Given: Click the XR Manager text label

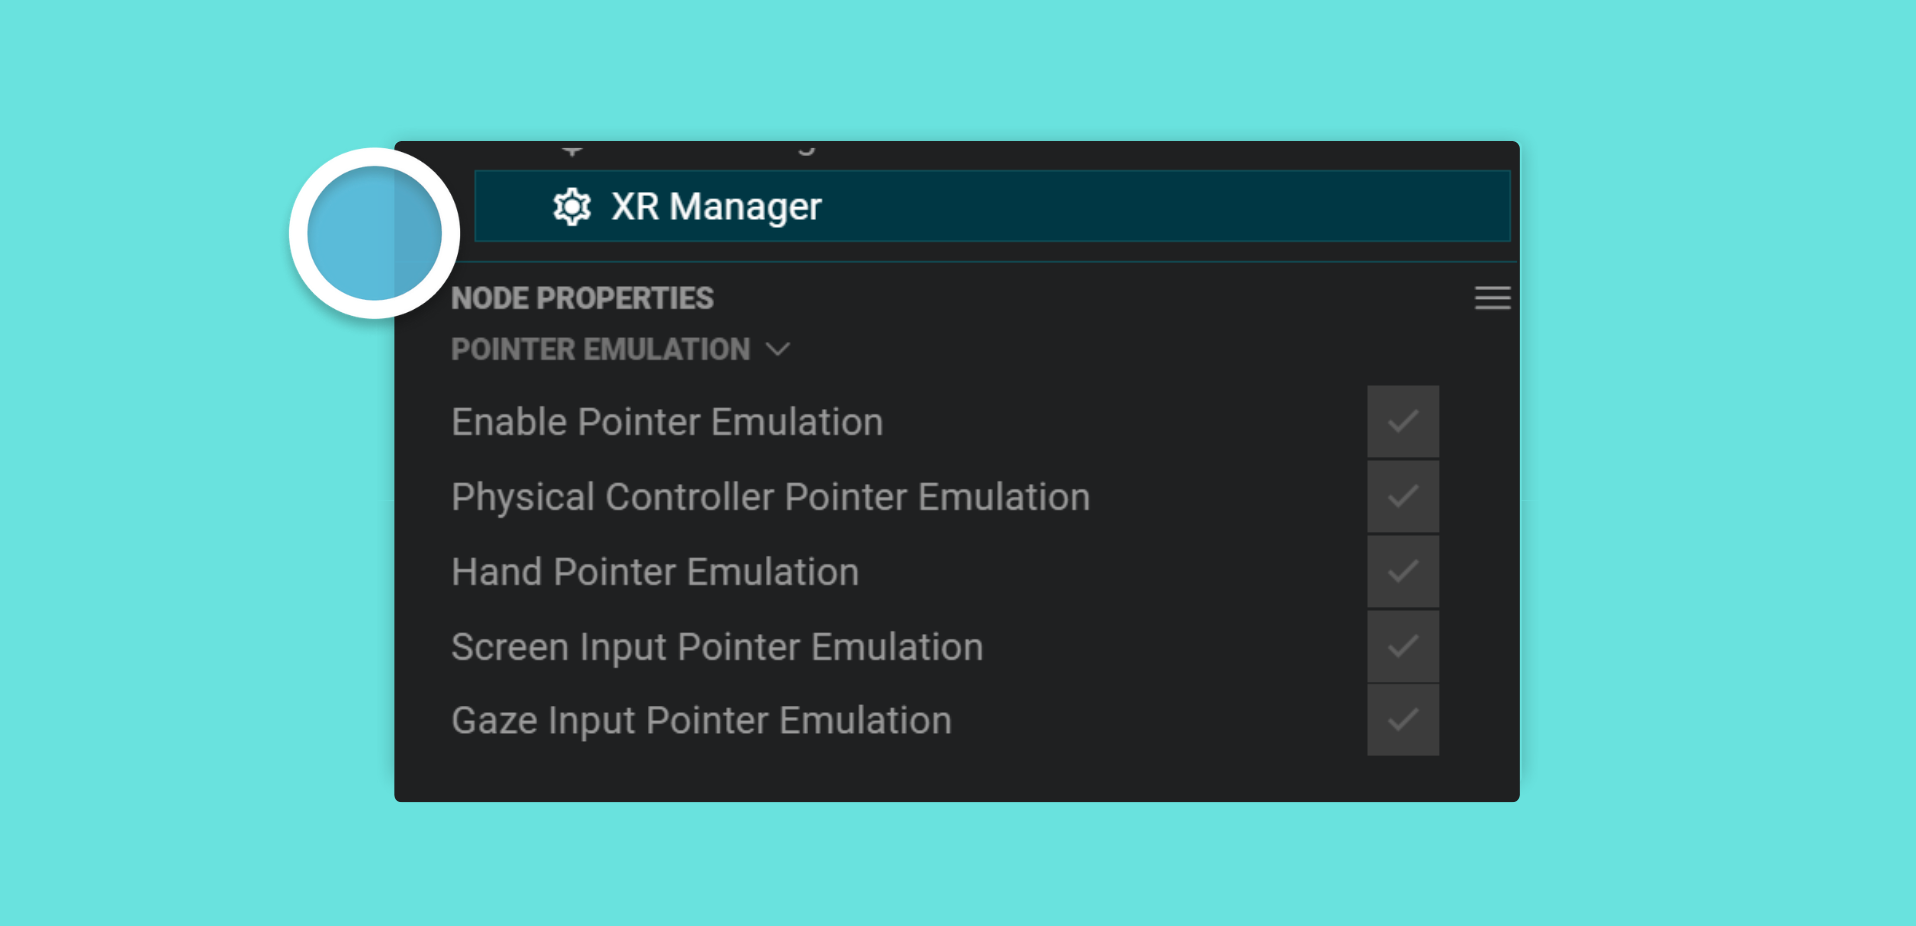Looking at the screenshot, I should [x=716, y=207].
